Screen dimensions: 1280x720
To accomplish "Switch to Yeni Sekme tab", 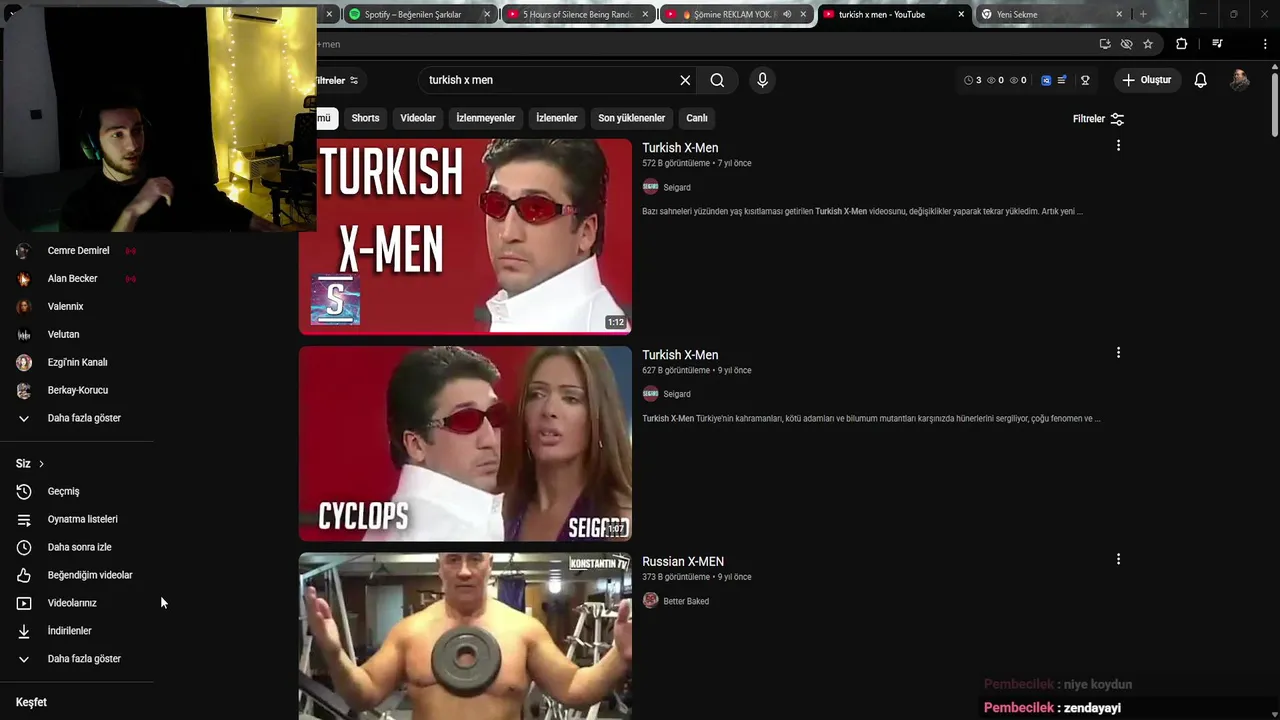I will 1052,15.
